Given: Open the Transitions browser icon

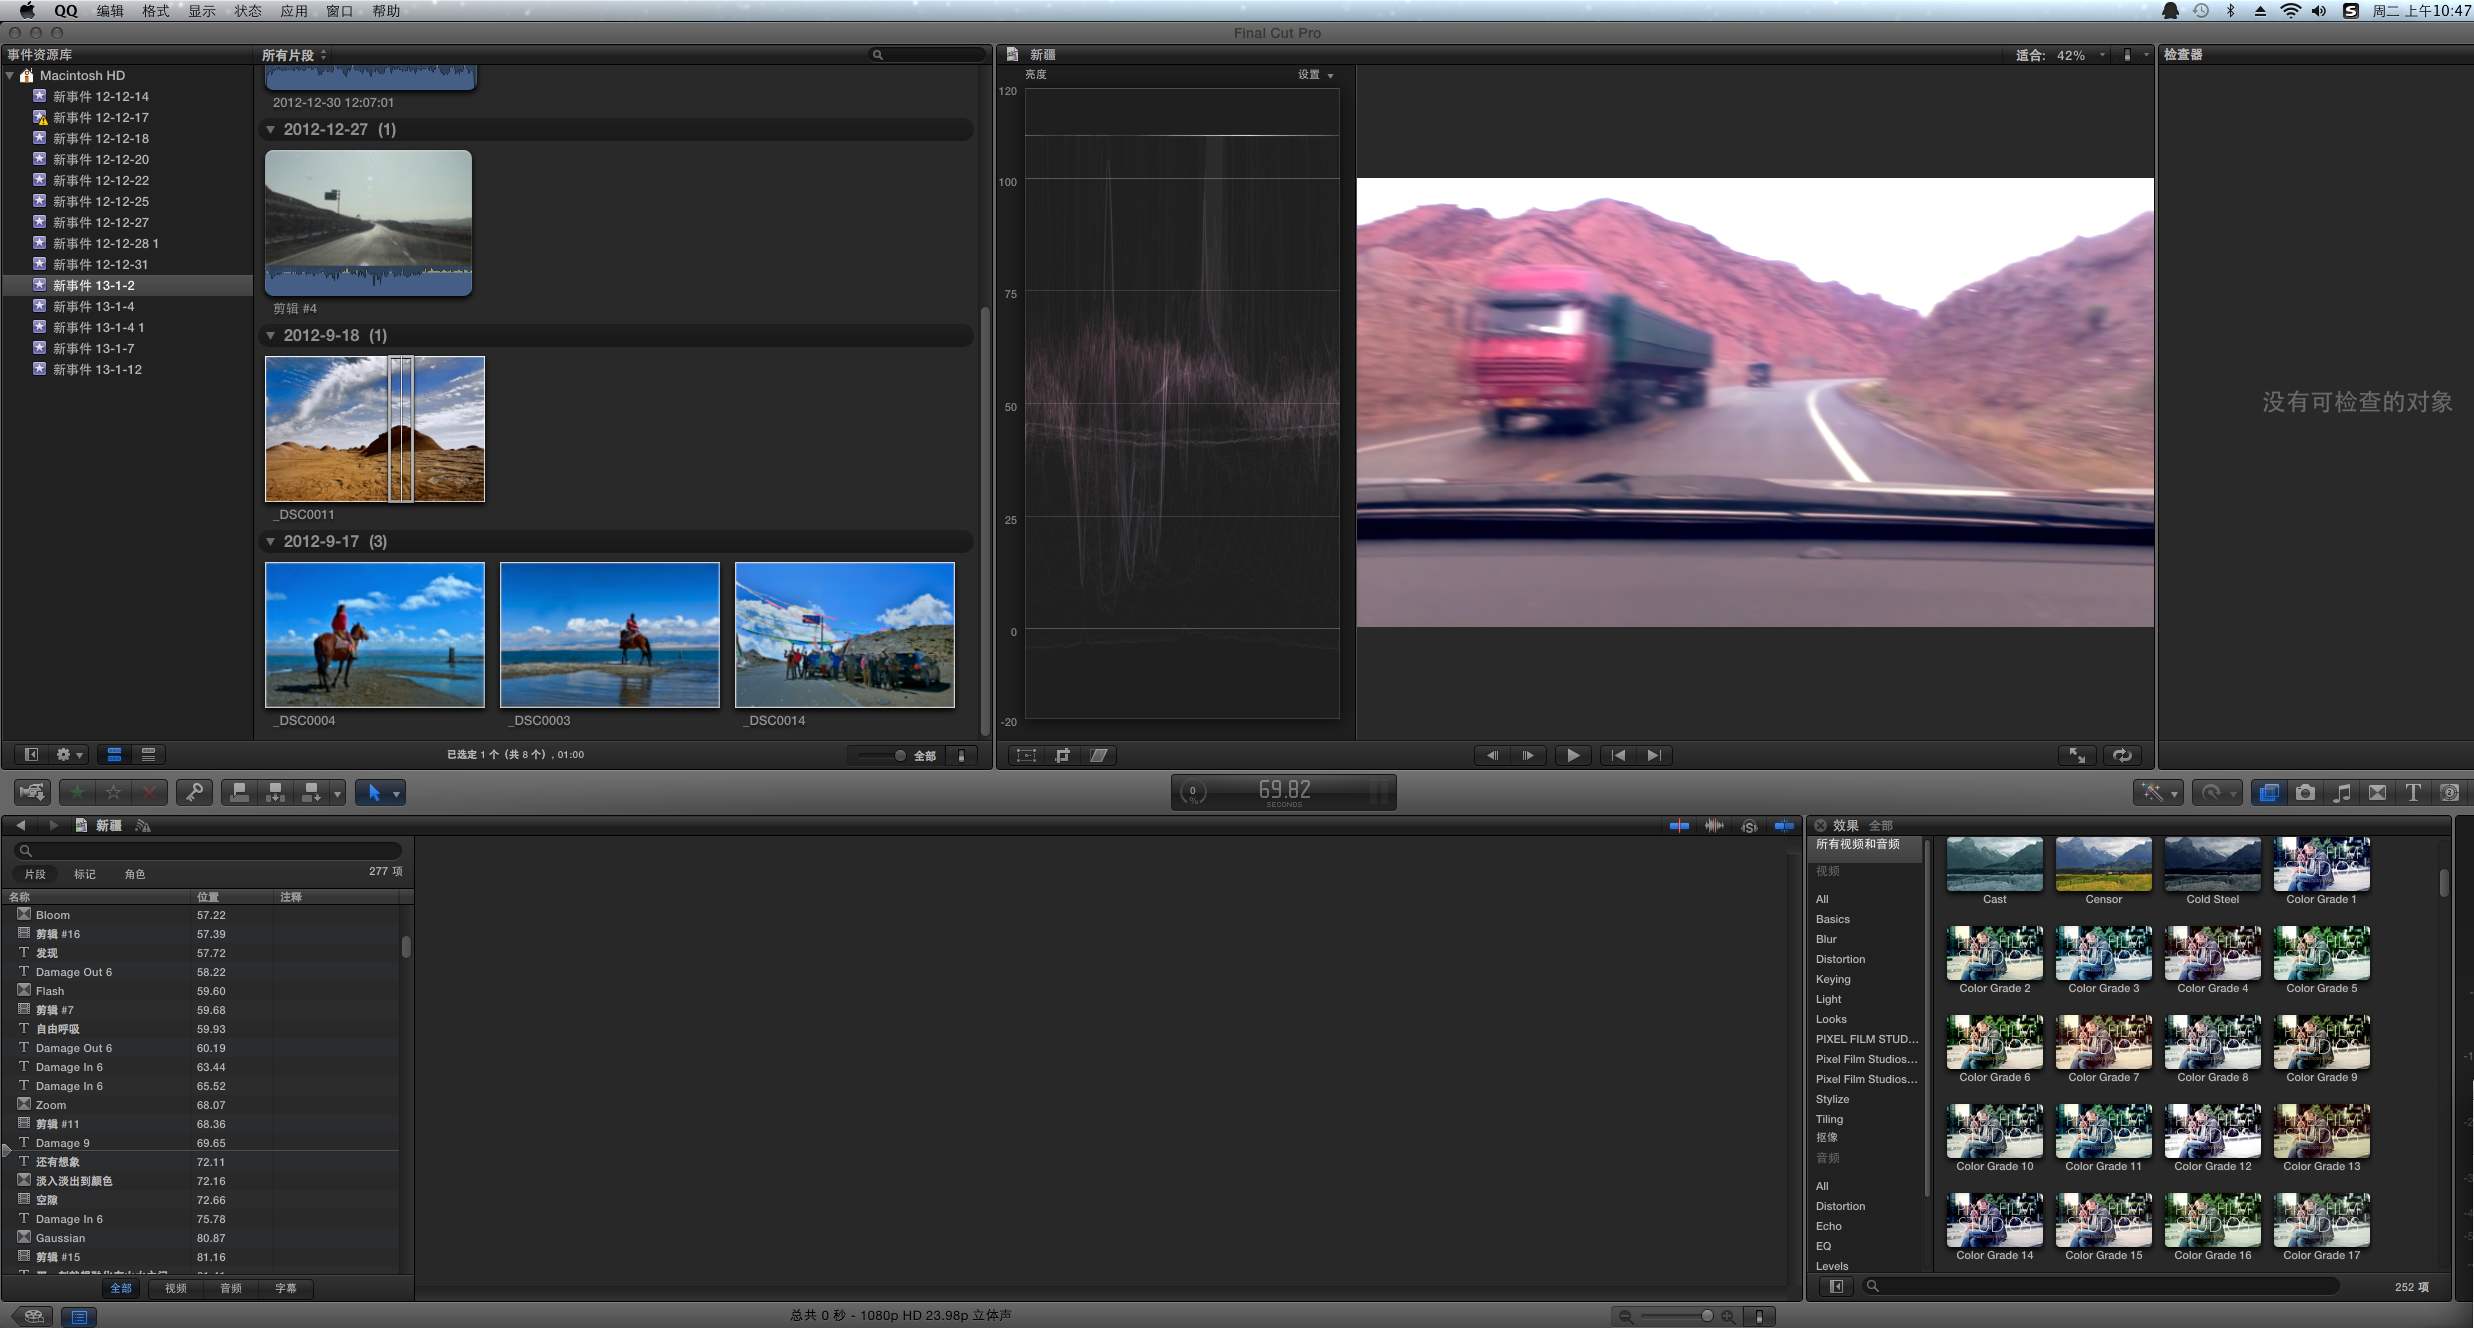Looking at the screenshot, I should (2377, 793).
